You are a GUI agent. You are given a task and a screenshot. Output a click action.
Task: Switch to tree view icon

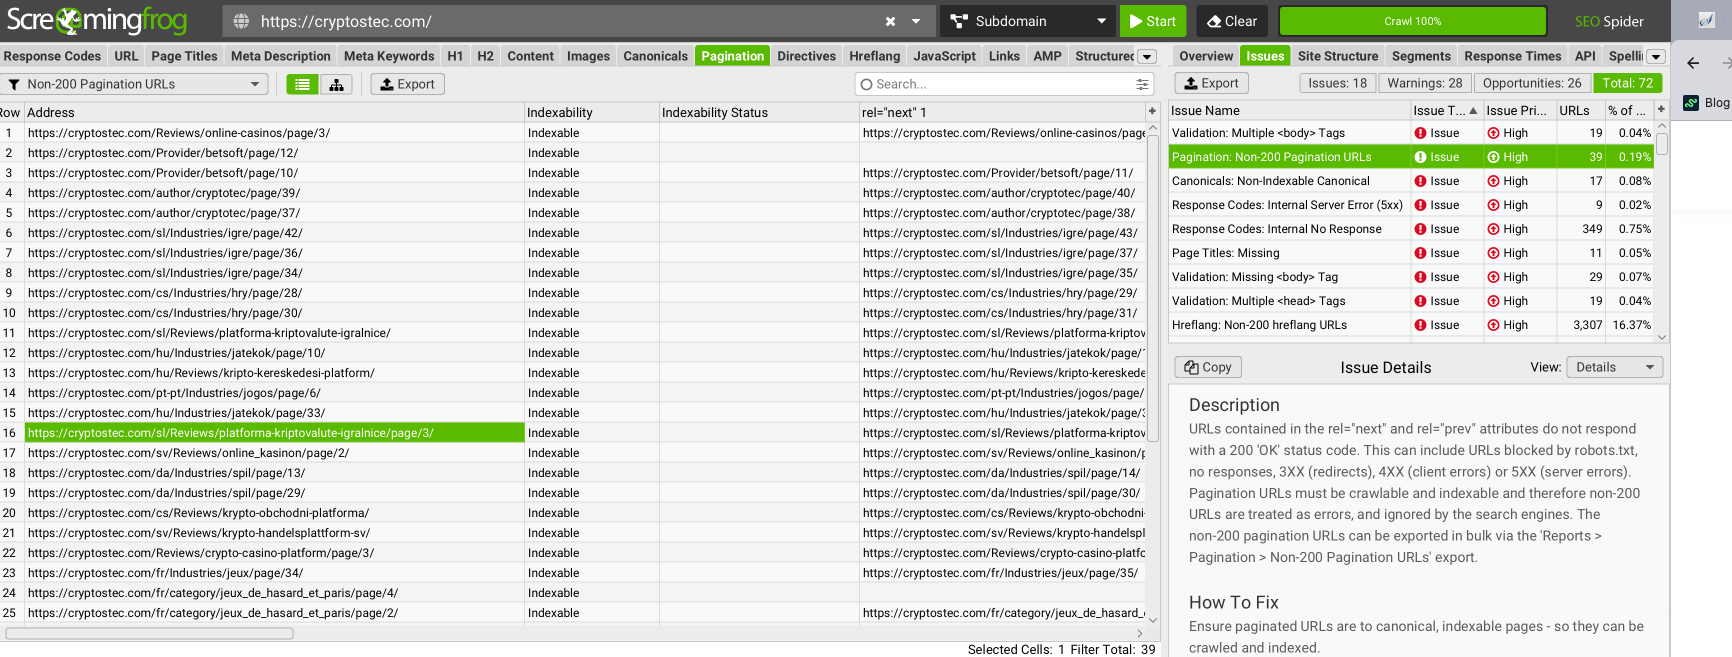[337, 84]
